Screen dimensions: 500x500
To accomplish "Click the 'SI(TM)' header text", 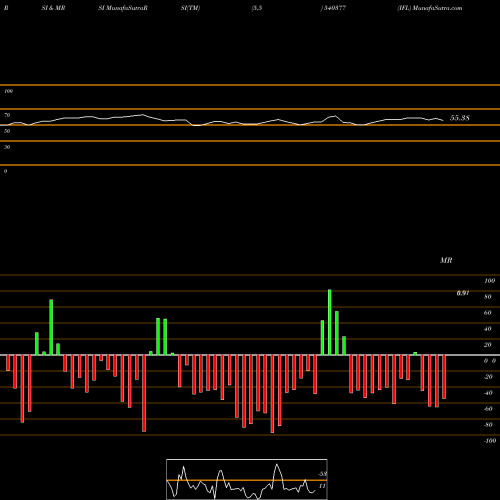I will click(x=190, y=8).
